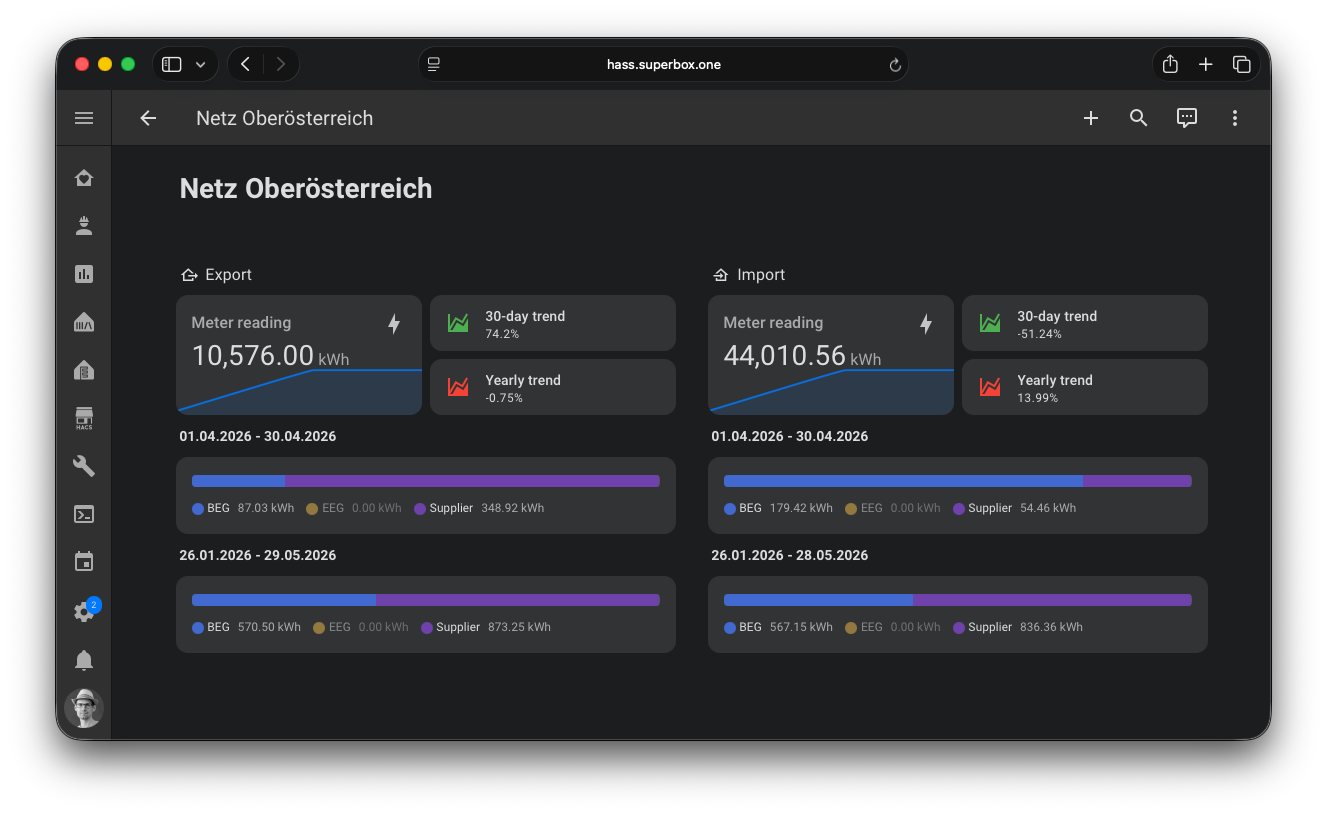Click the plus add icon in dashboard header
Viewport: 1327px width, 814px height.
(1091, 118)
